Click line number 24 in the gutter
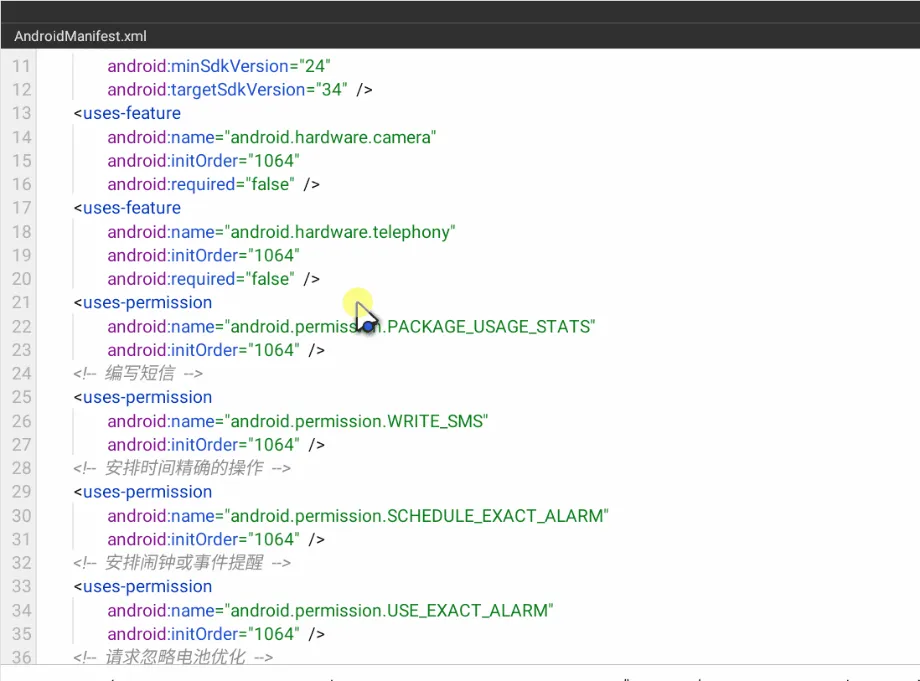920x681 pixels. pyautogui.click(x=21, y=374)
